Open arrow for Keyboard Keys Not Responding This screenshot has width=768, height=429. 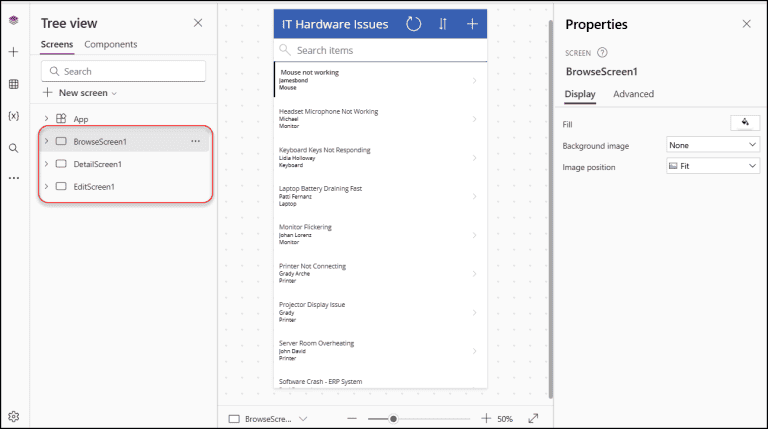tap(474, 158)
